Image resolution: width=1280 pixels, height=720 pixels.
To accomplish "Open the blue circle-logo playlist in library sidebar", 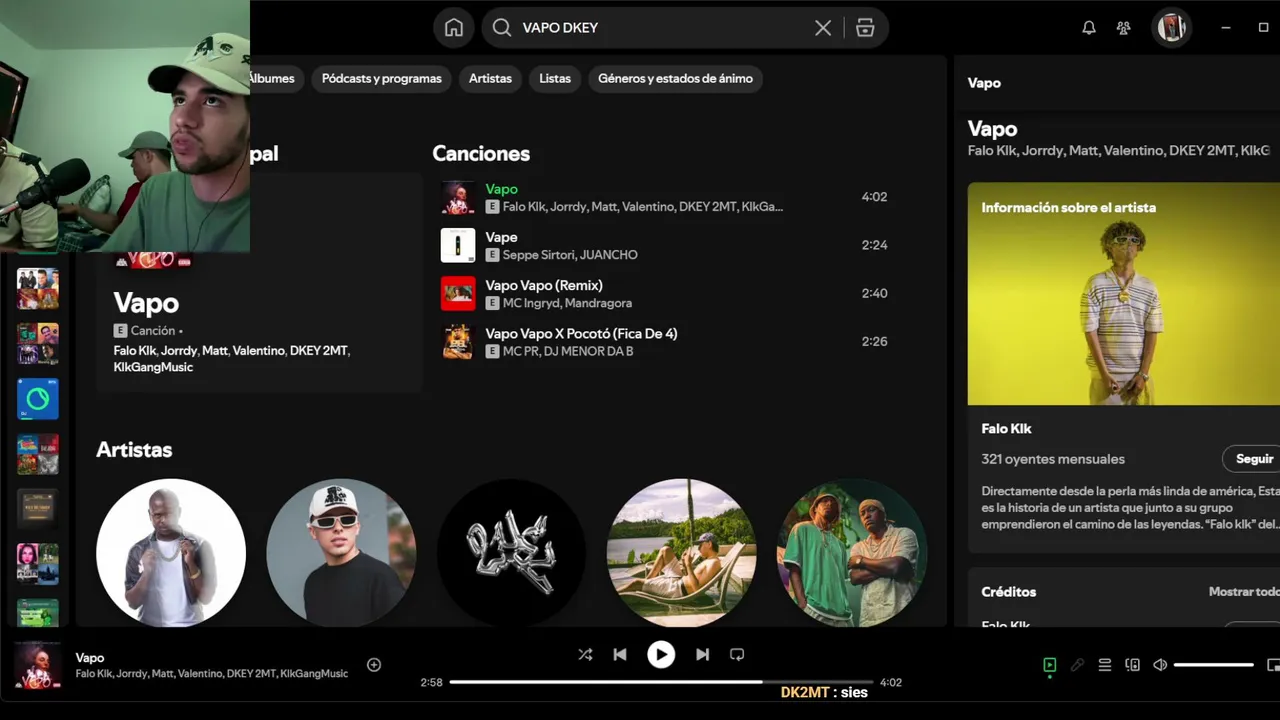I will (38, 399).
